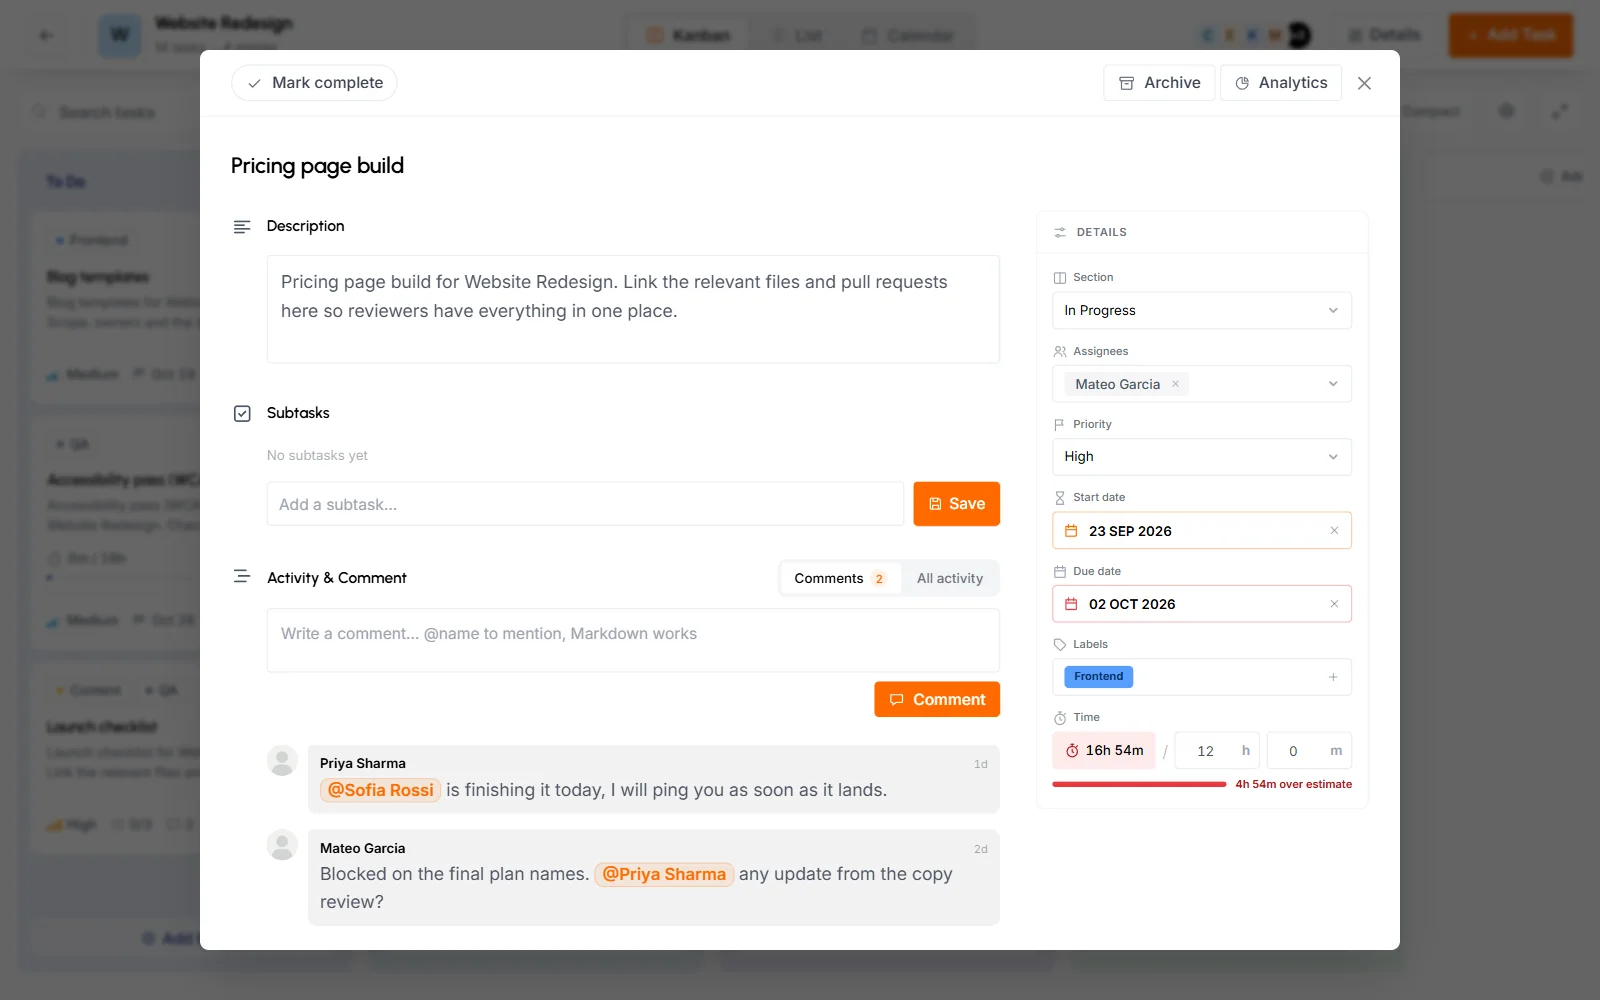Click the write a comment field
This screenshot has height=1000, width=1600.
(633, 640)
